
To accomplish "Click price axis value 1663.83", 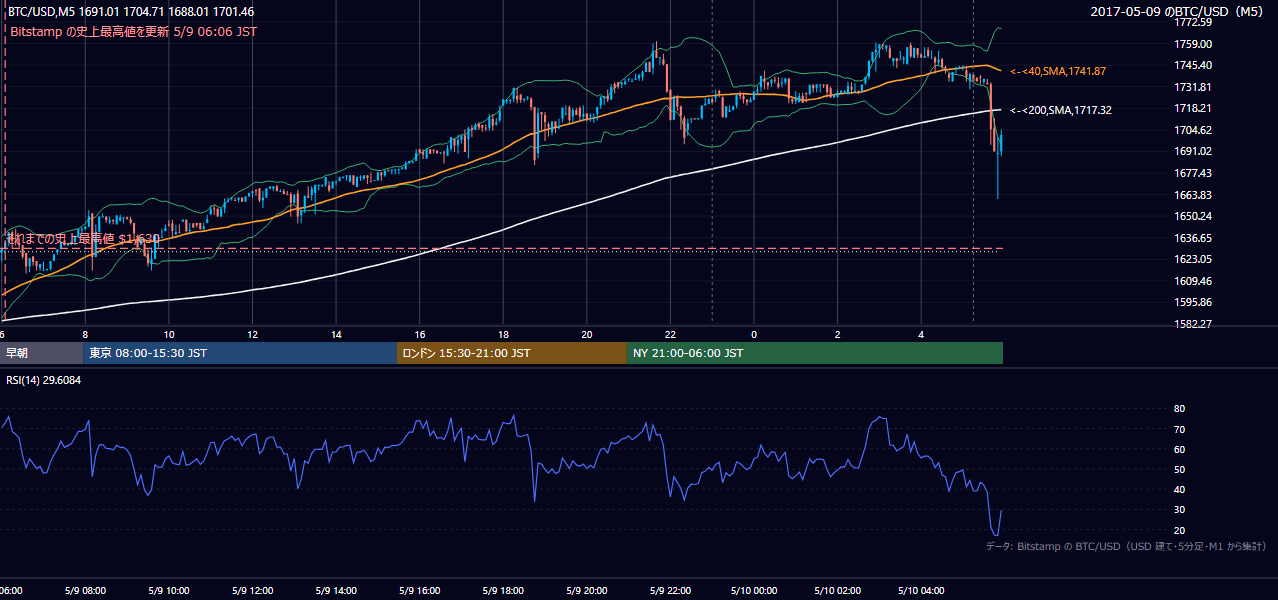I will 1192,195.
